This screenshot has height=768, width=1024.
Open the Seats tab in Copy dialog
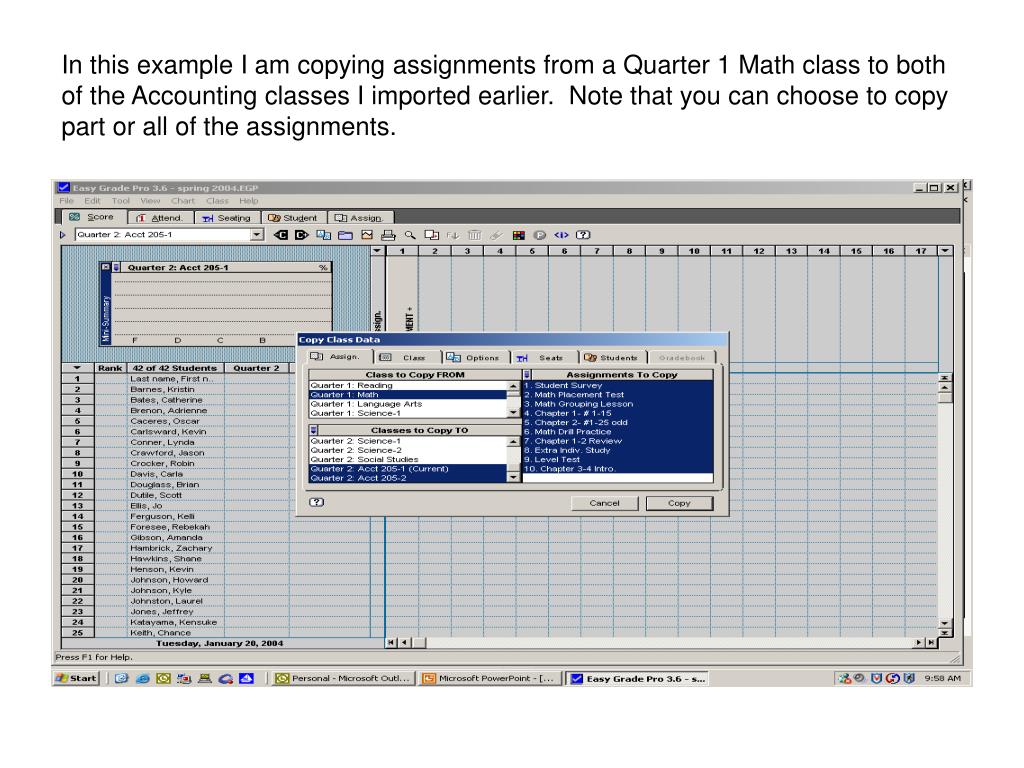(x=543, y=358)
